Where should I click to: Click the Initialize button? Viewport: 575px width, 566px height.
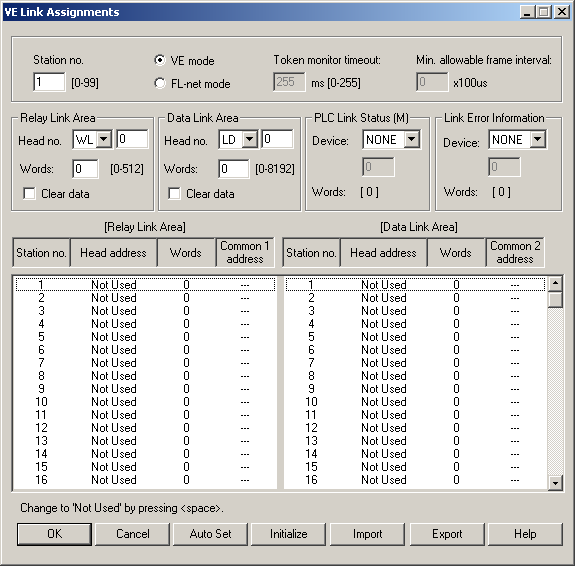coord(289,534)
